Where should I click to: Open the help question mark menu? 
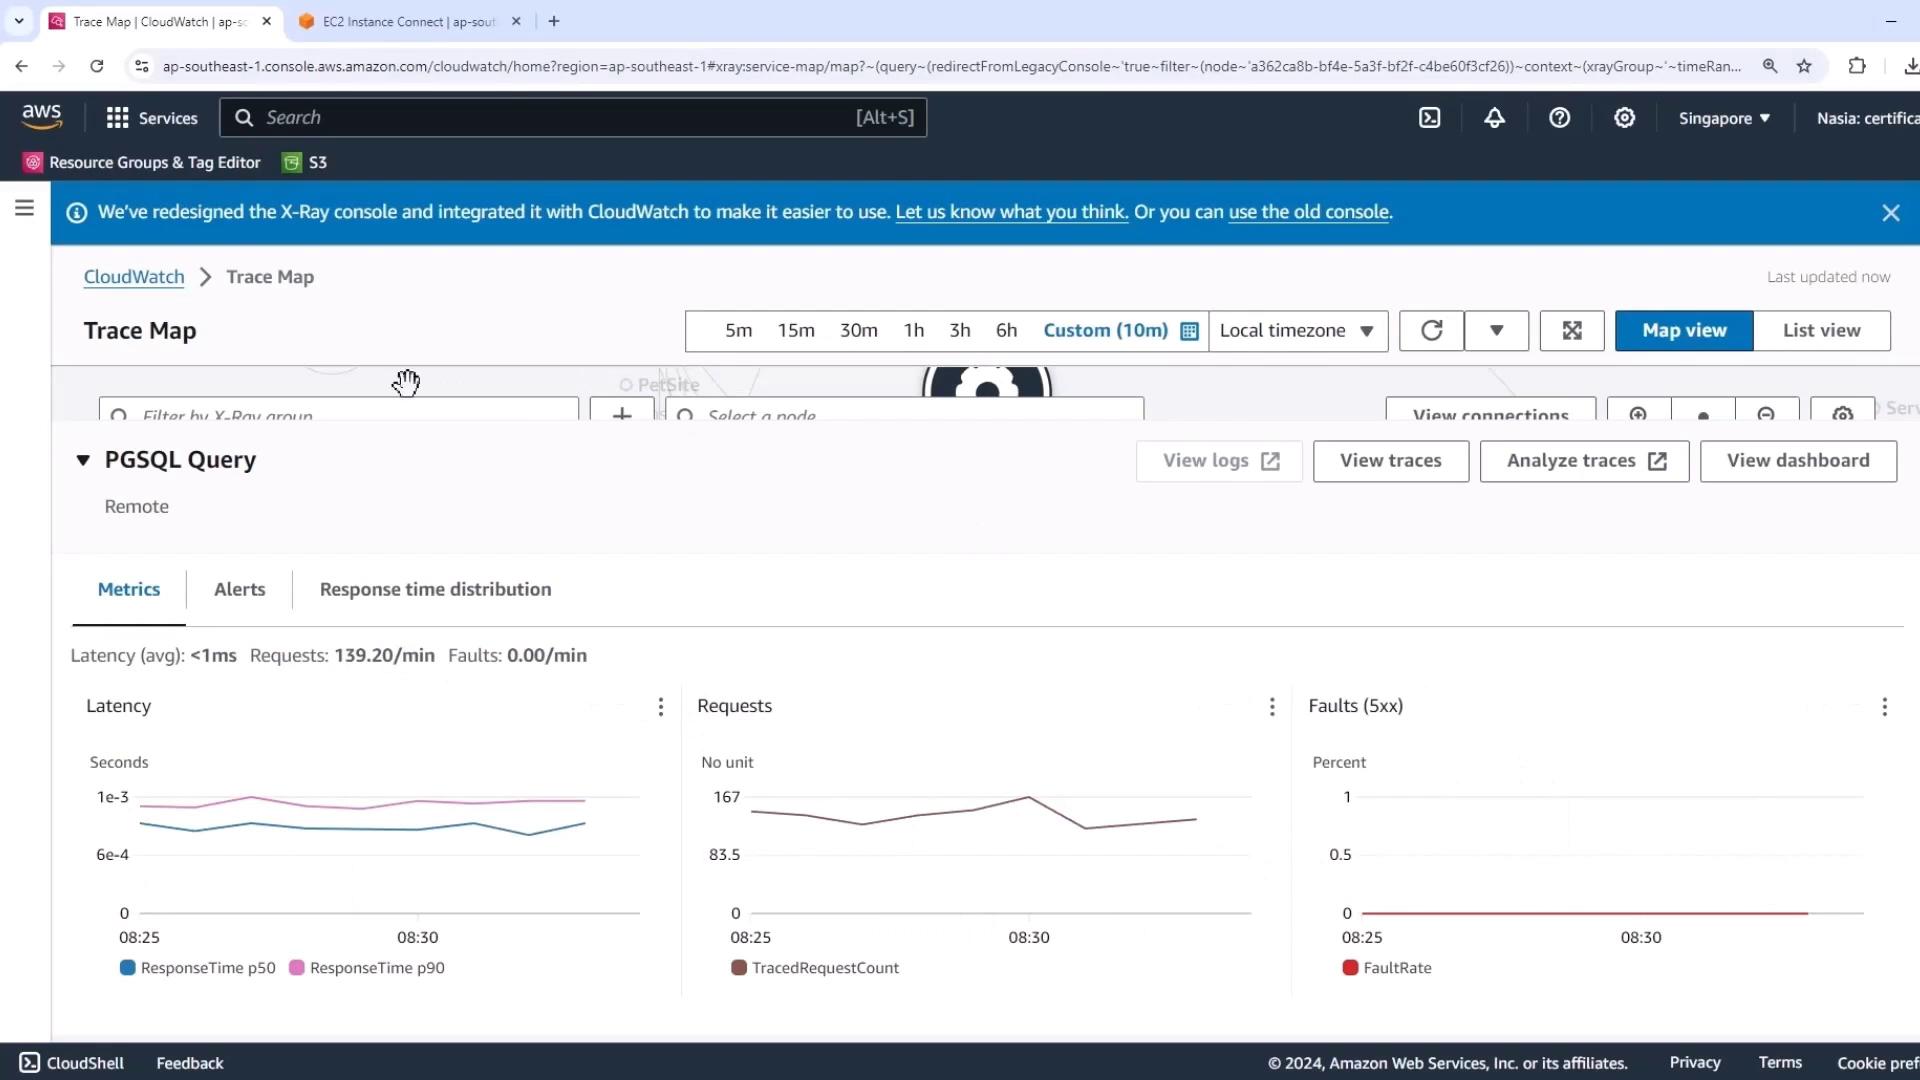click(x=1559, y=118)
